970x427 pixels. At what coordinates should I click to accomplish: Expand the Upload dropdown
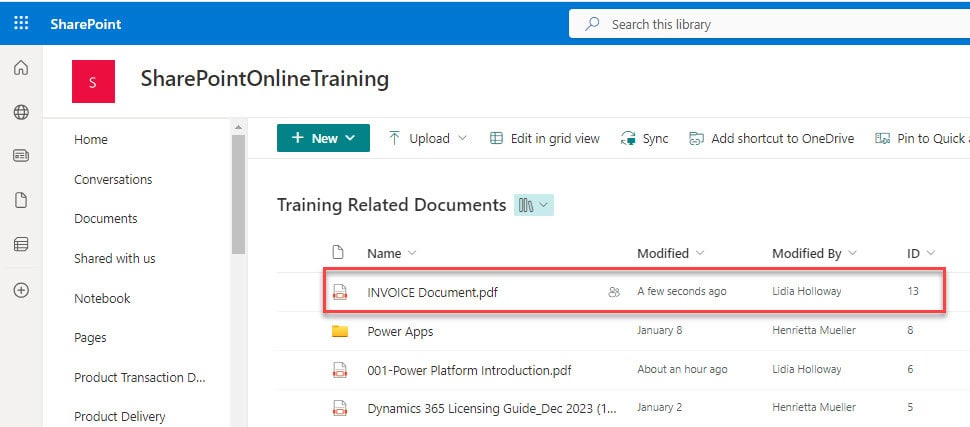(x=462, y=138)
